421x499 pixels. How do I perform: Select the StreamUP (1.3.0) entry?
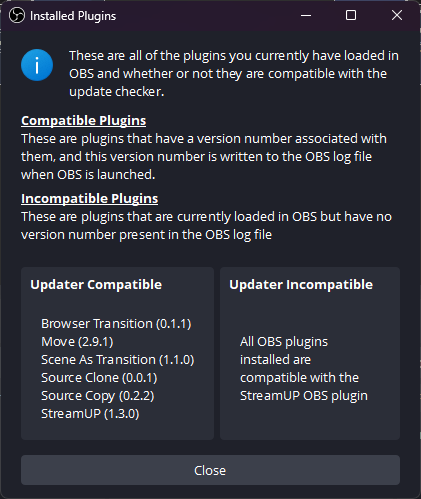click(90, 414)
